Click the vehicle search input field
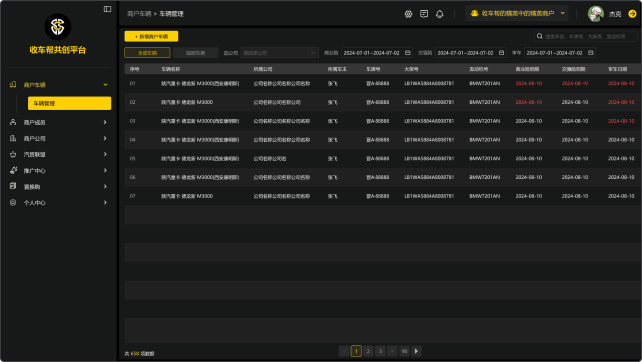 point(585,36)
